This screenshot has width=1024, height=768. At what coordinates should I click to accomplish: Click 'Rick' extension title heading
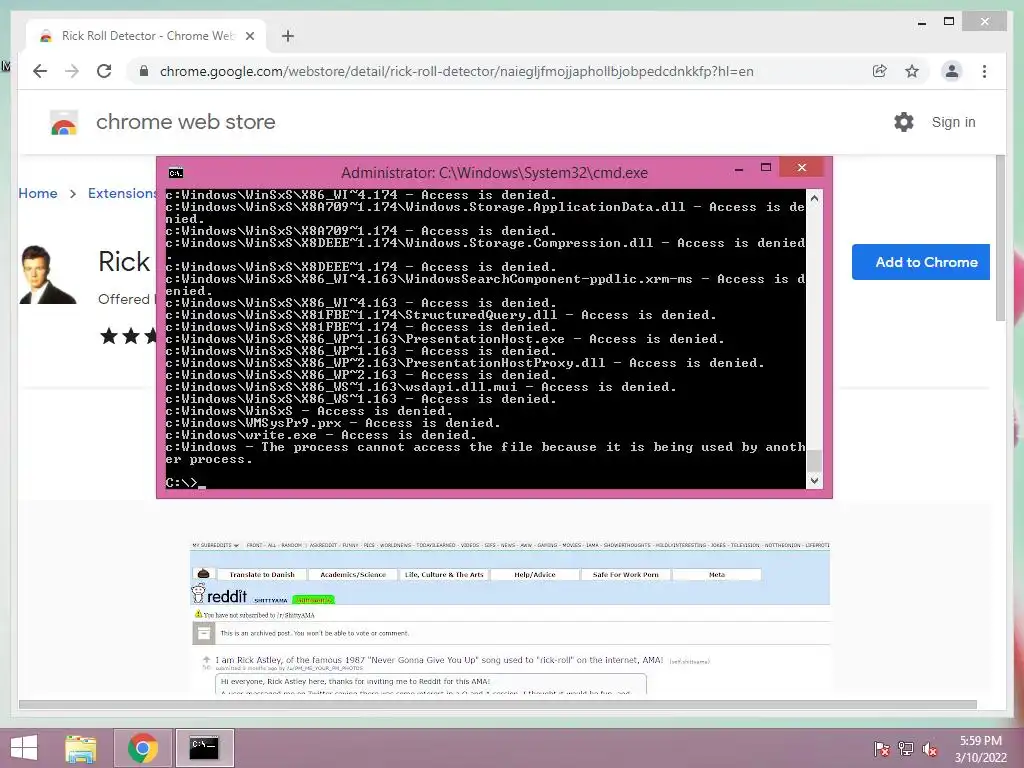[124, 262]
